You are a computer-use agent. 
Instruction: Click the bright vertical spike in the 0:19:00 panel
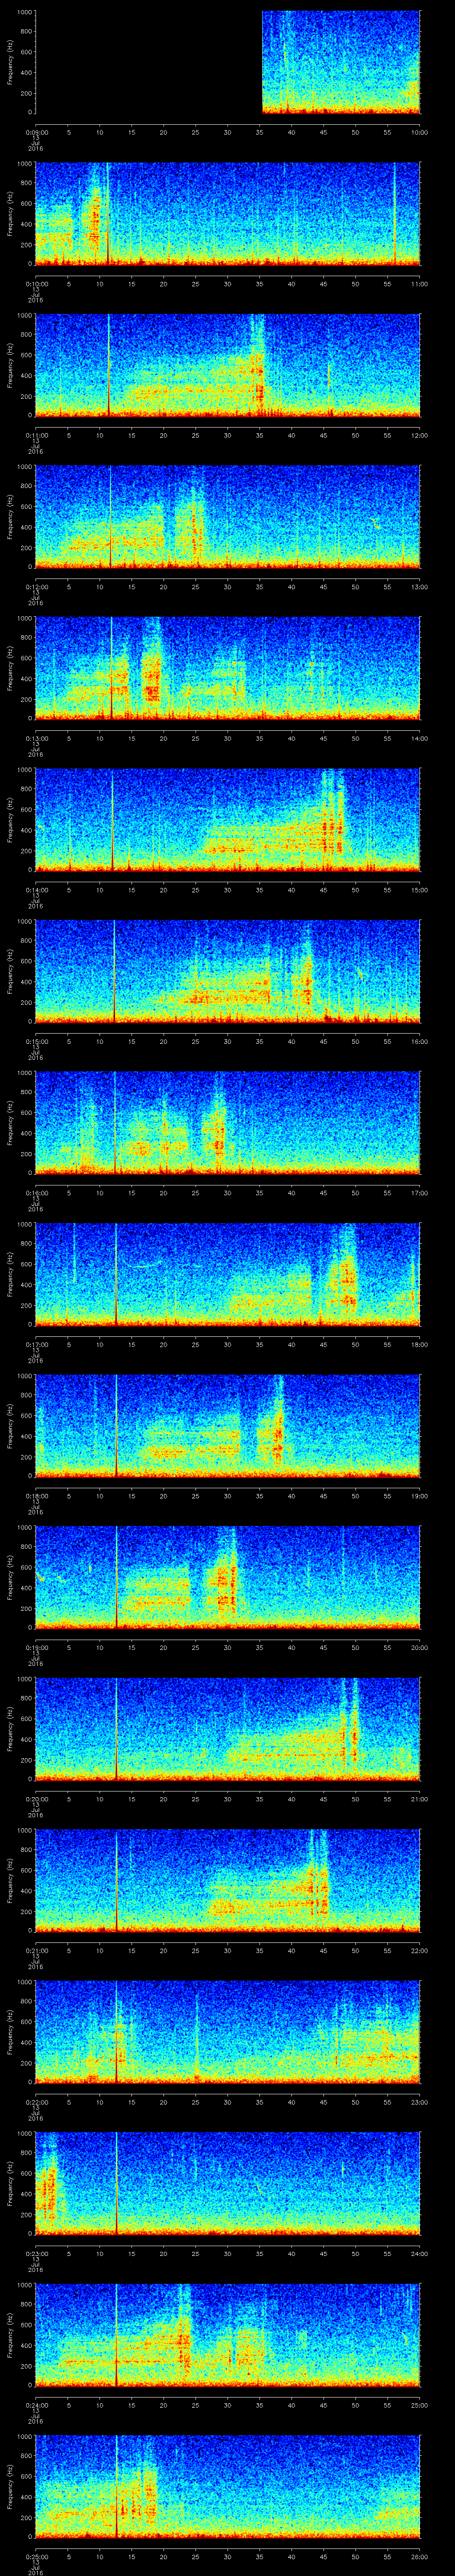tap(117, 1577)
